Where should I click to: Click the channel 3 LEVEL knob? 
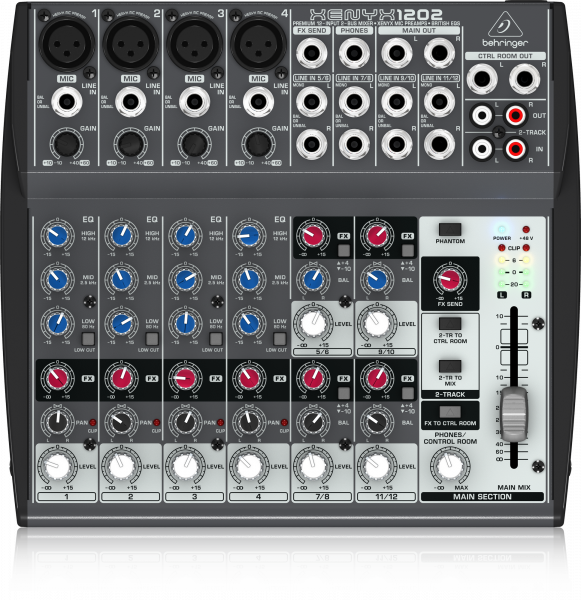click(186, 466)
